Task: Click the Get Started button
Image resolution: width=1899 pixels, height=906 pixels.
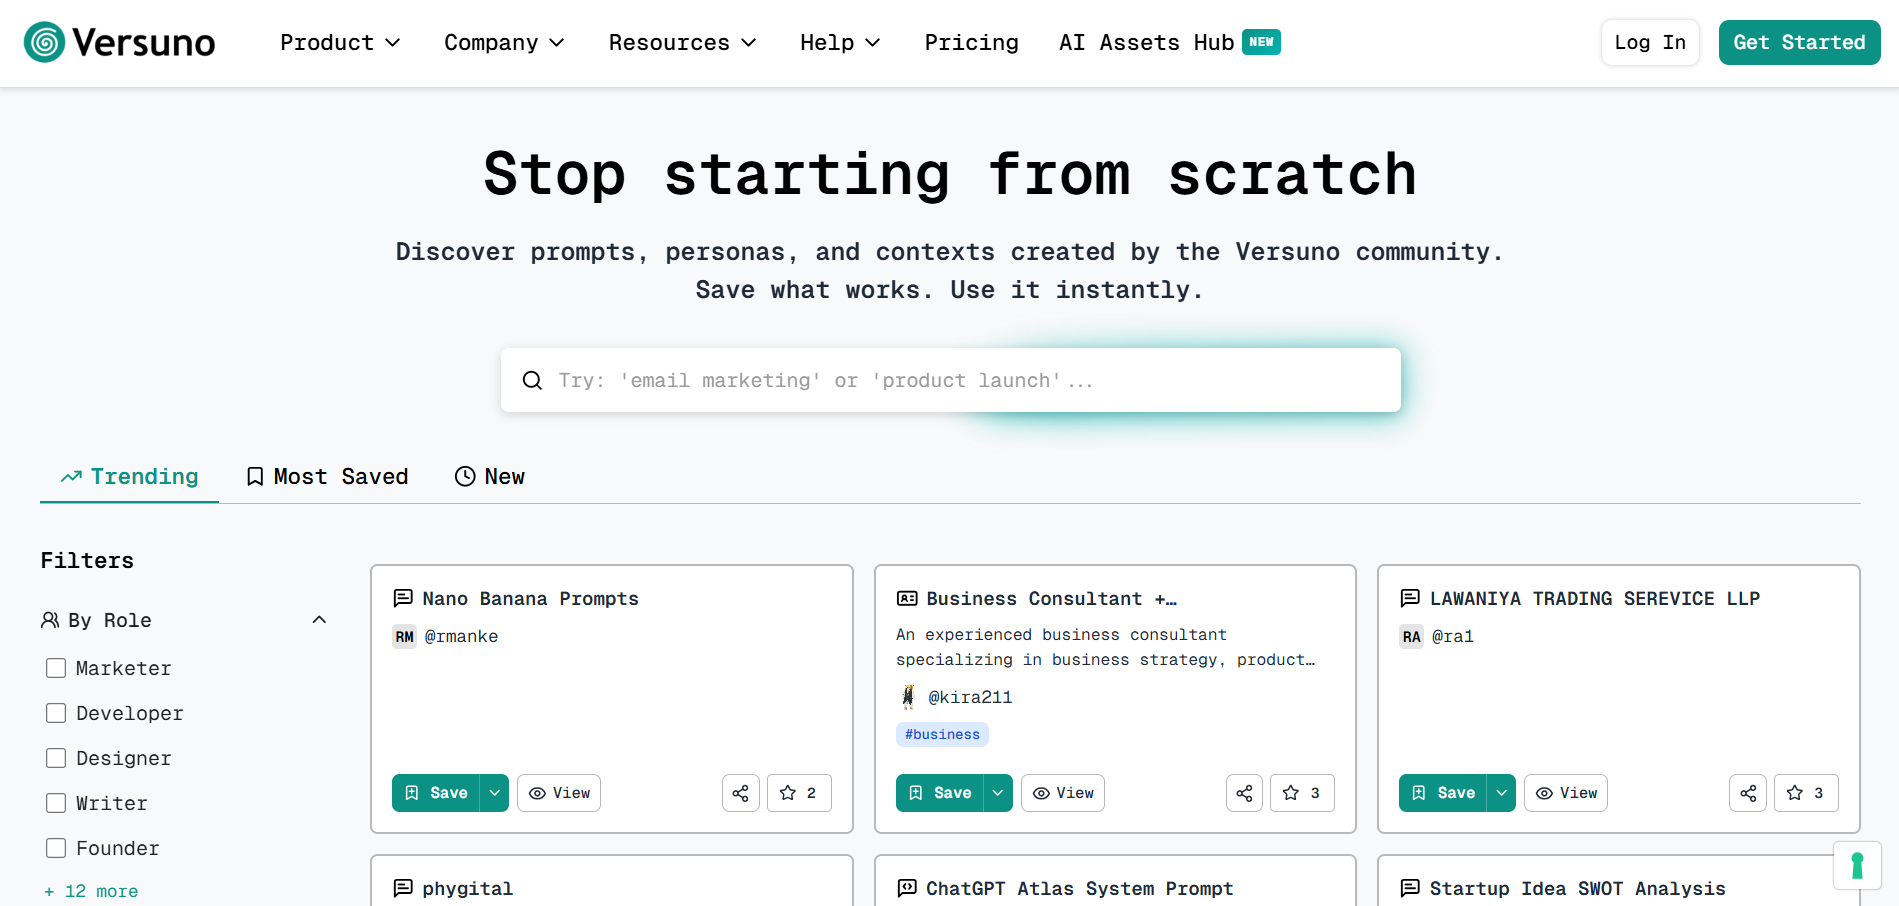Action: (1799, 42)
